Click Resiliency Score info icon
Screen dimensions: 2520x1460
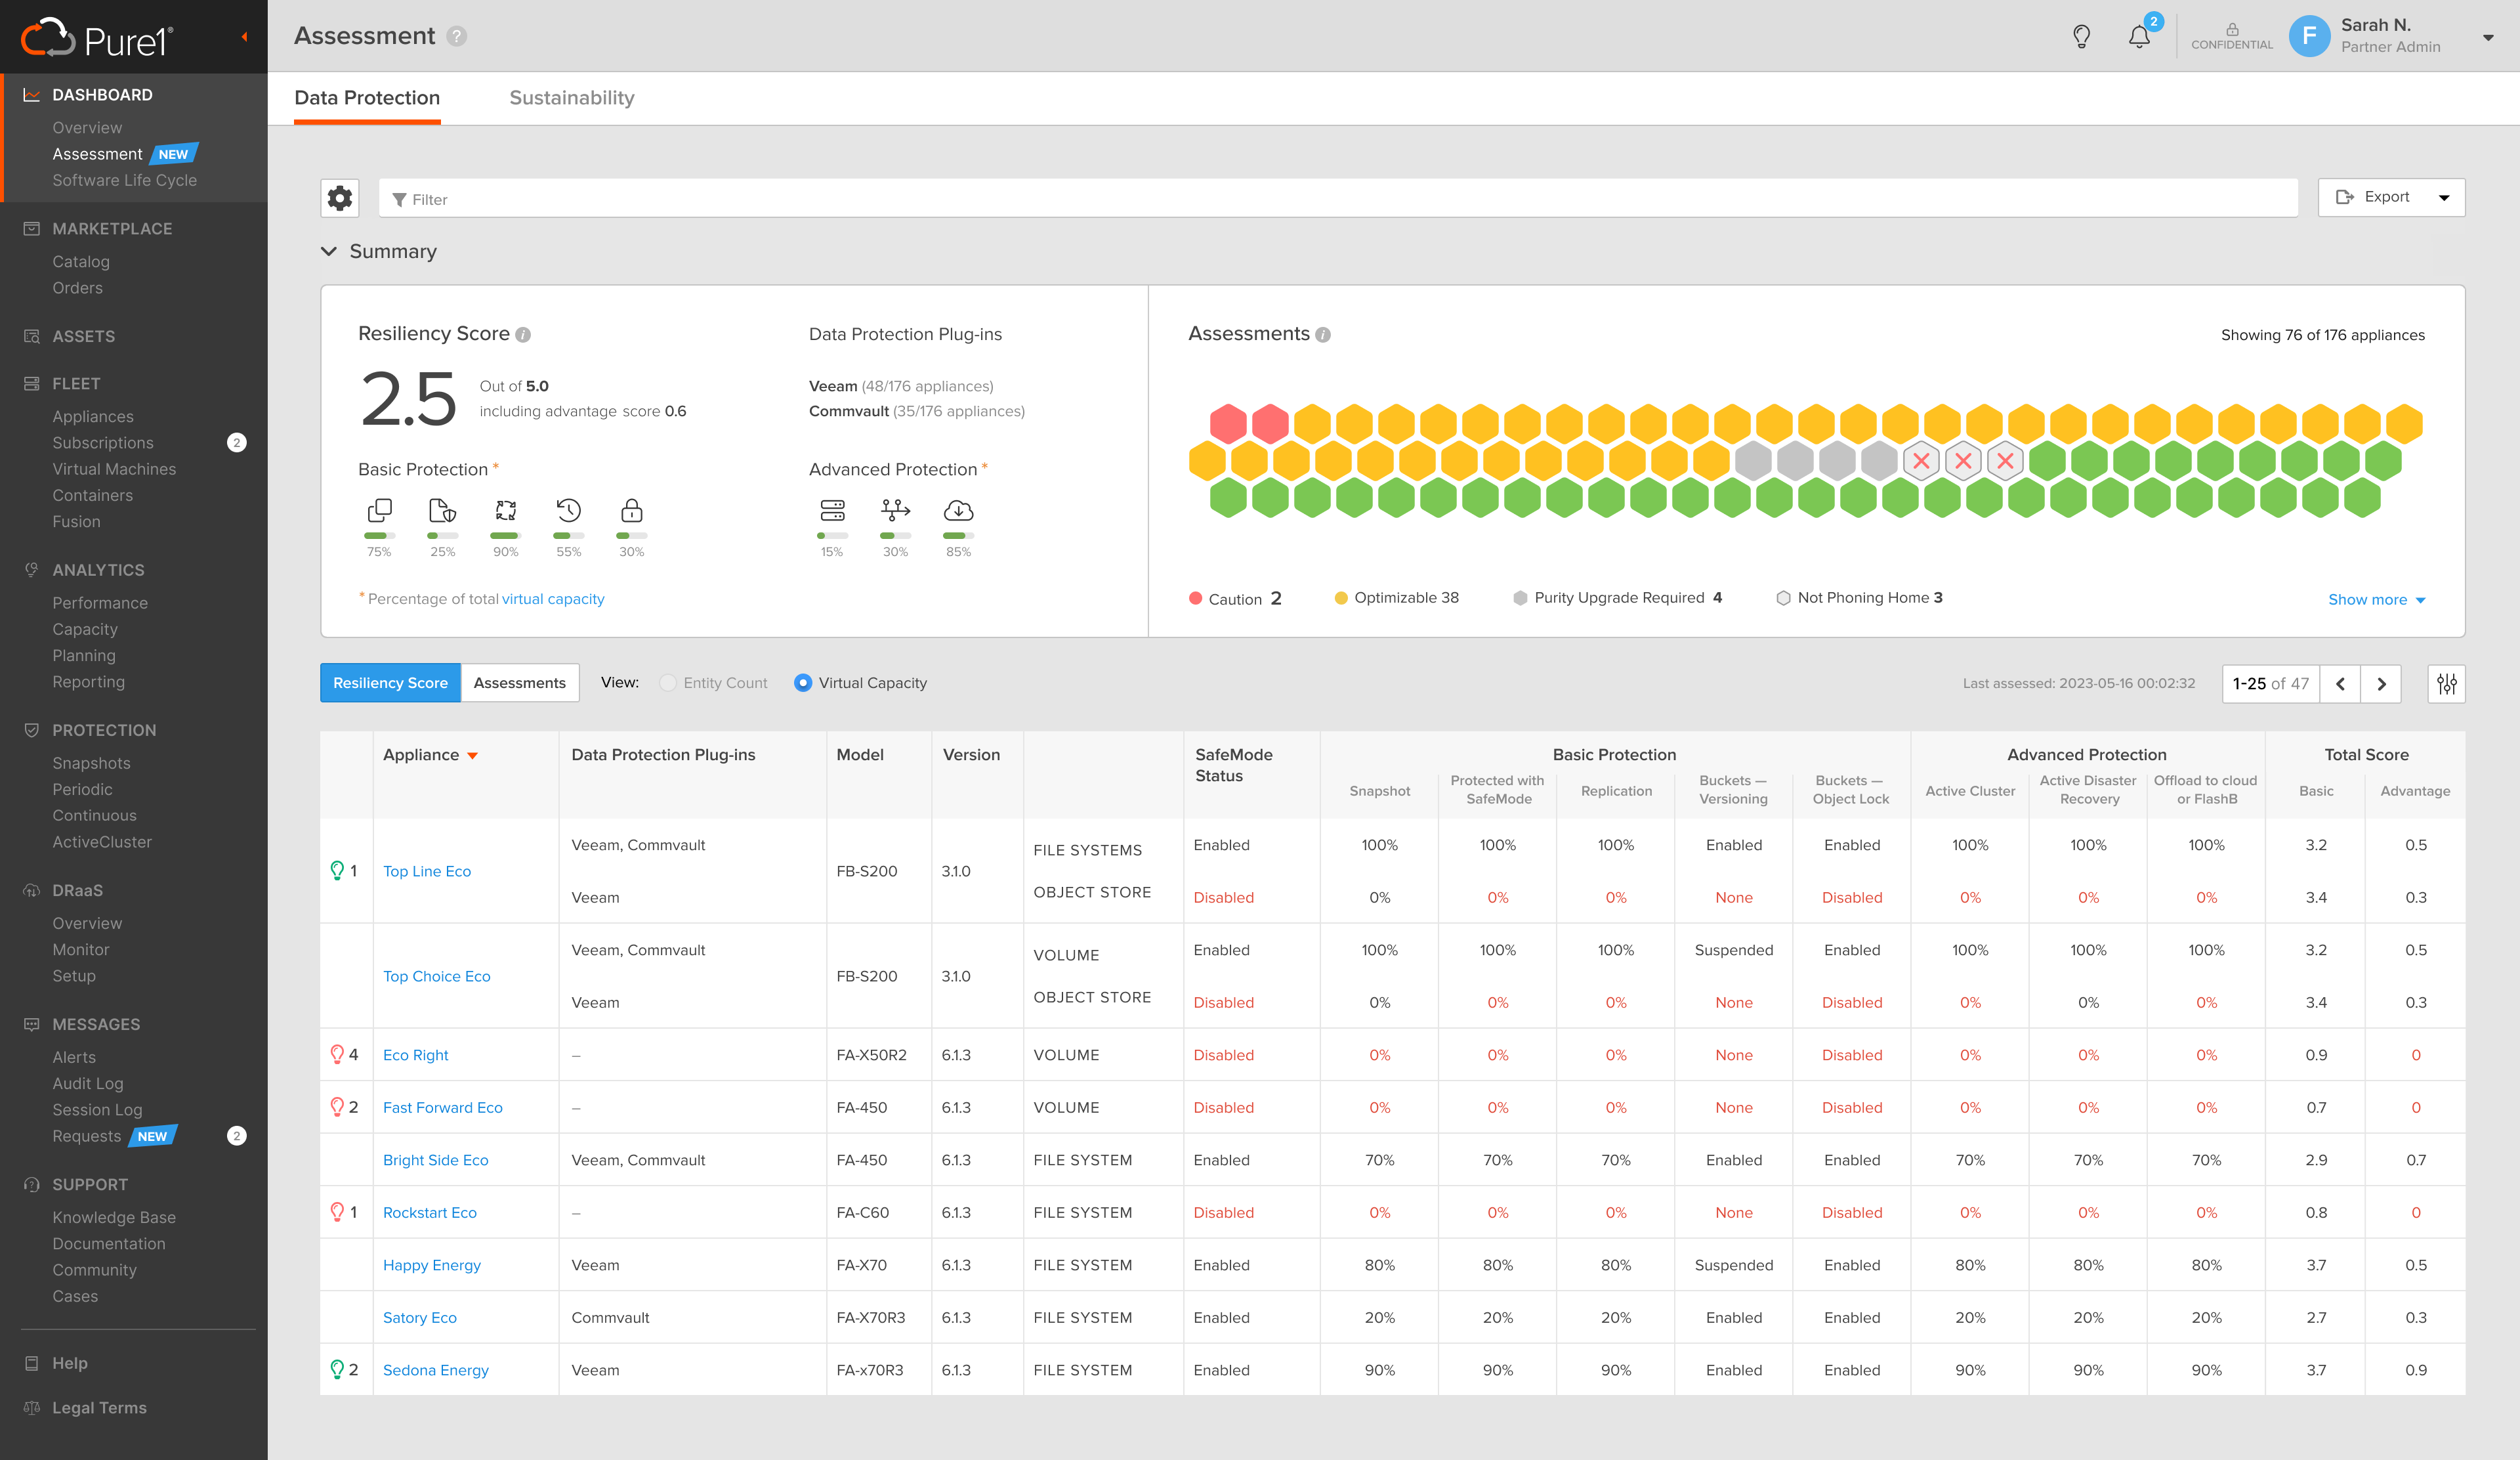523,335
